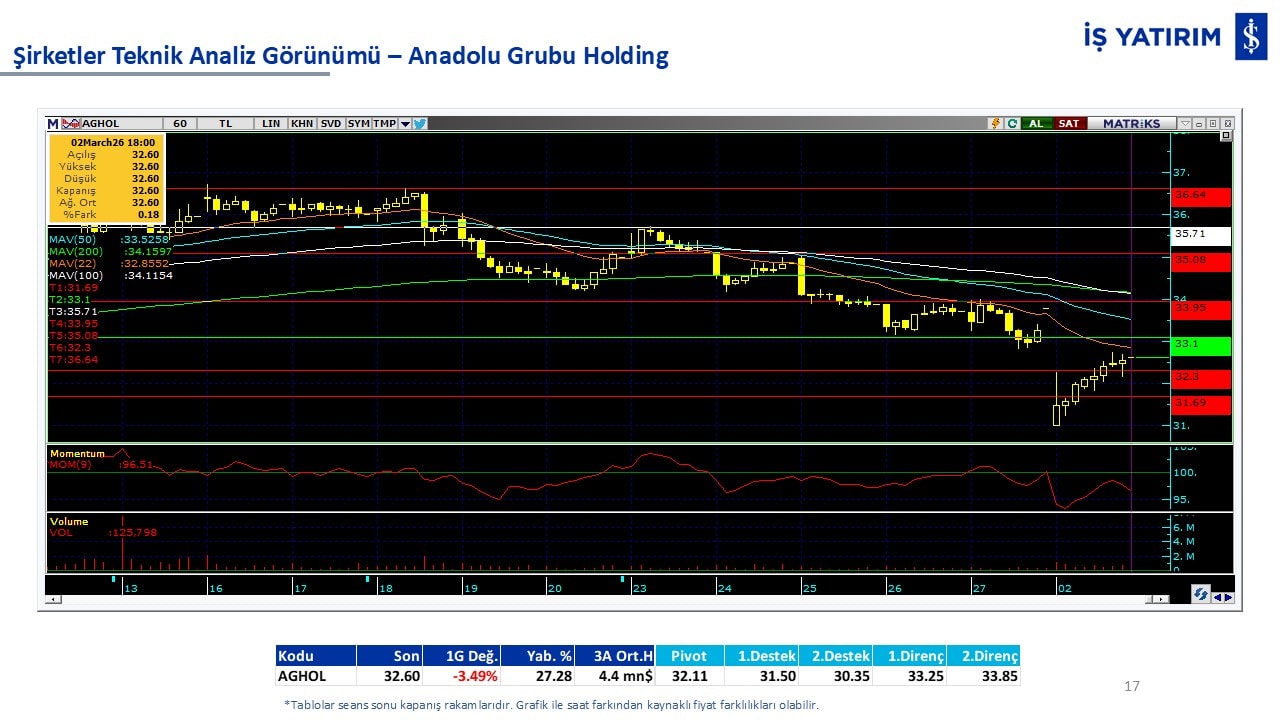Click the horizontal scrollbar left arrow
Viewport: 1280px width, 720px height.
click(53, 599)
